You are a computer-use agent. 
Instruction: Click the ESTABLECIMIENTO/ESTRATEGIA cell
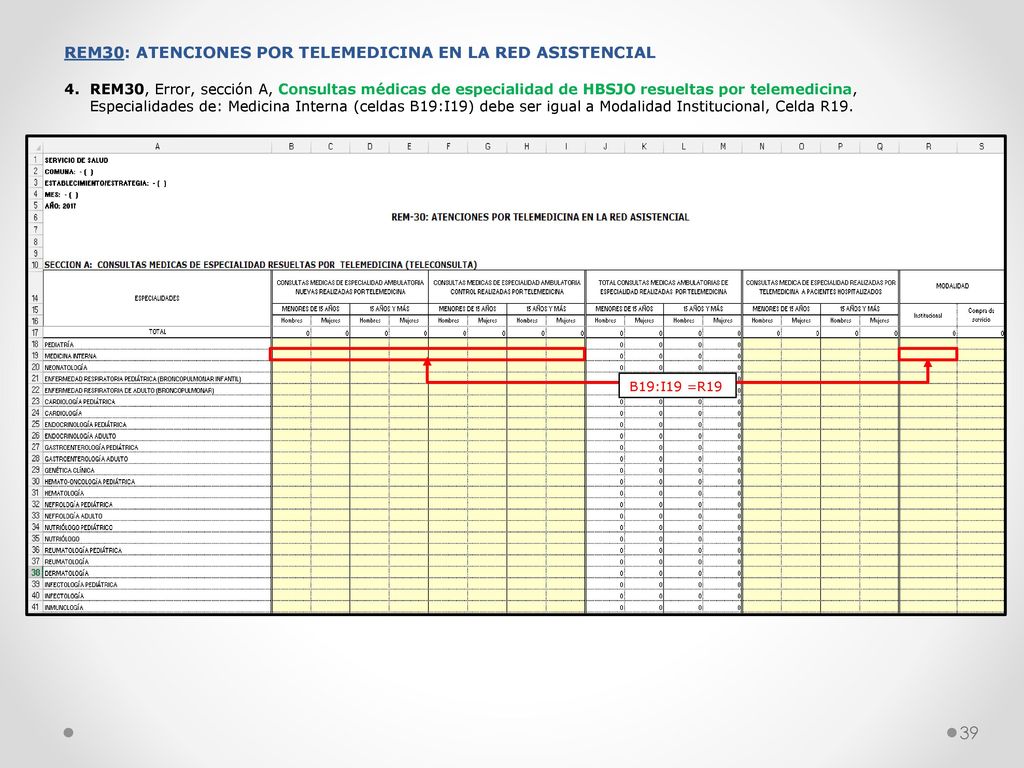coord(106,184)
